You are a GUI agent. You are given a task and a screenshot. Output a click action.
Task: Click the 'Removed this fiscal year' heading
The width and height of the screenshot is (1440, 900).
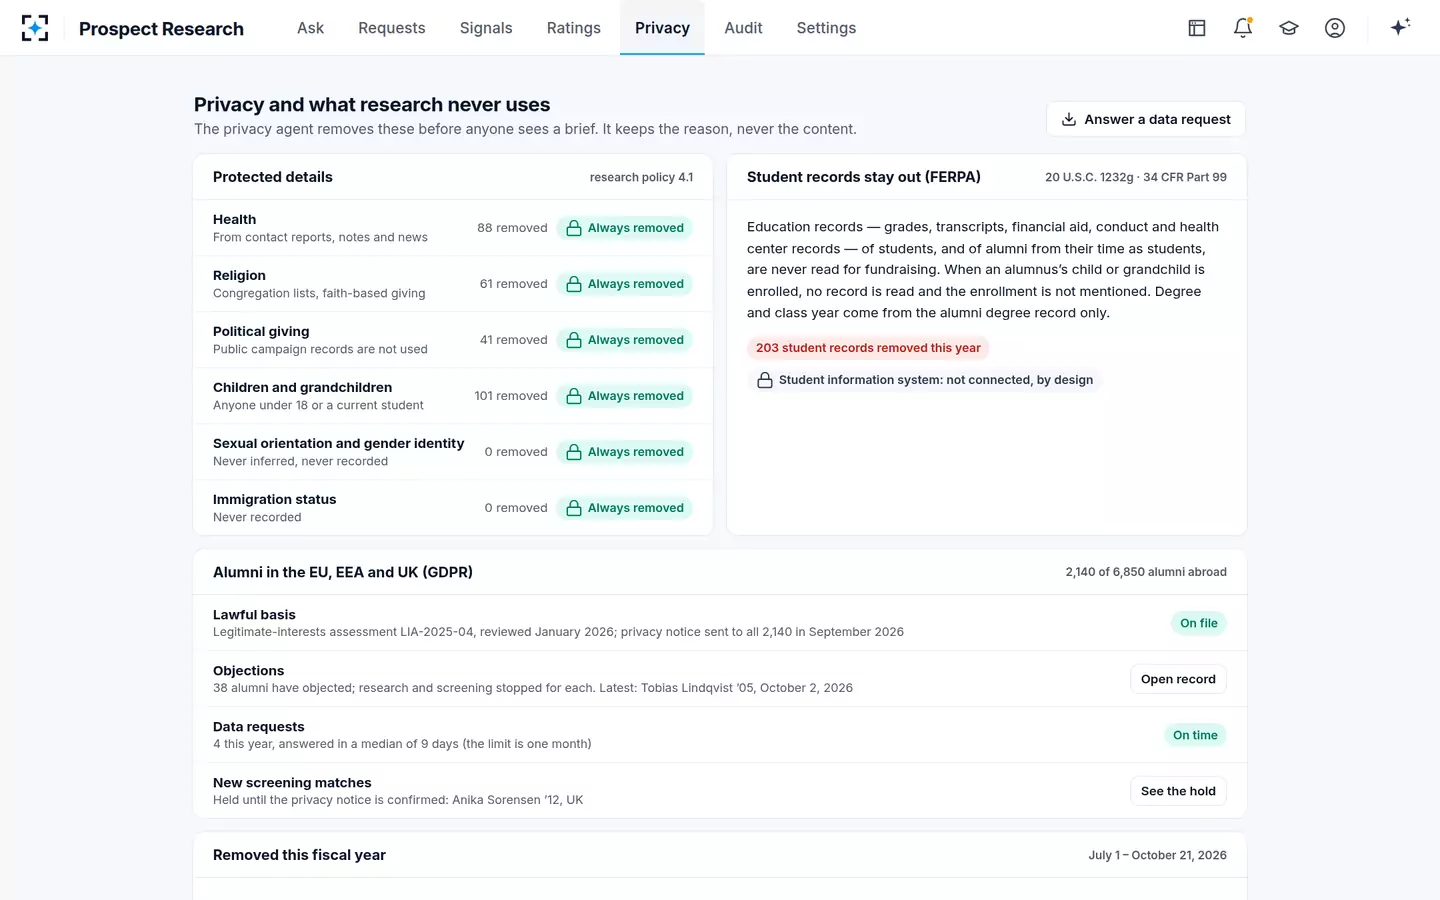[x=299, y=855]
